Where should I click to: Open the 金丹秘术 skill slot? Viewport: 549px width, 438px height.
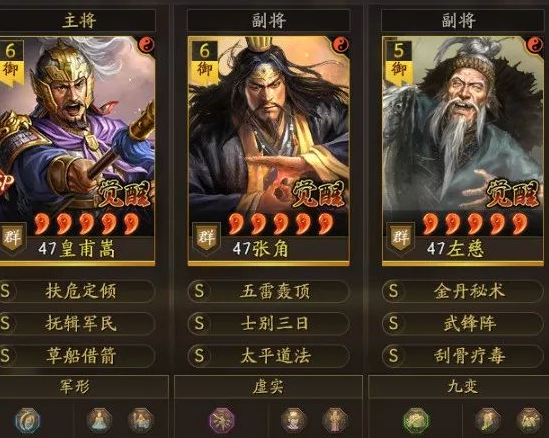(x=463, y=291)
